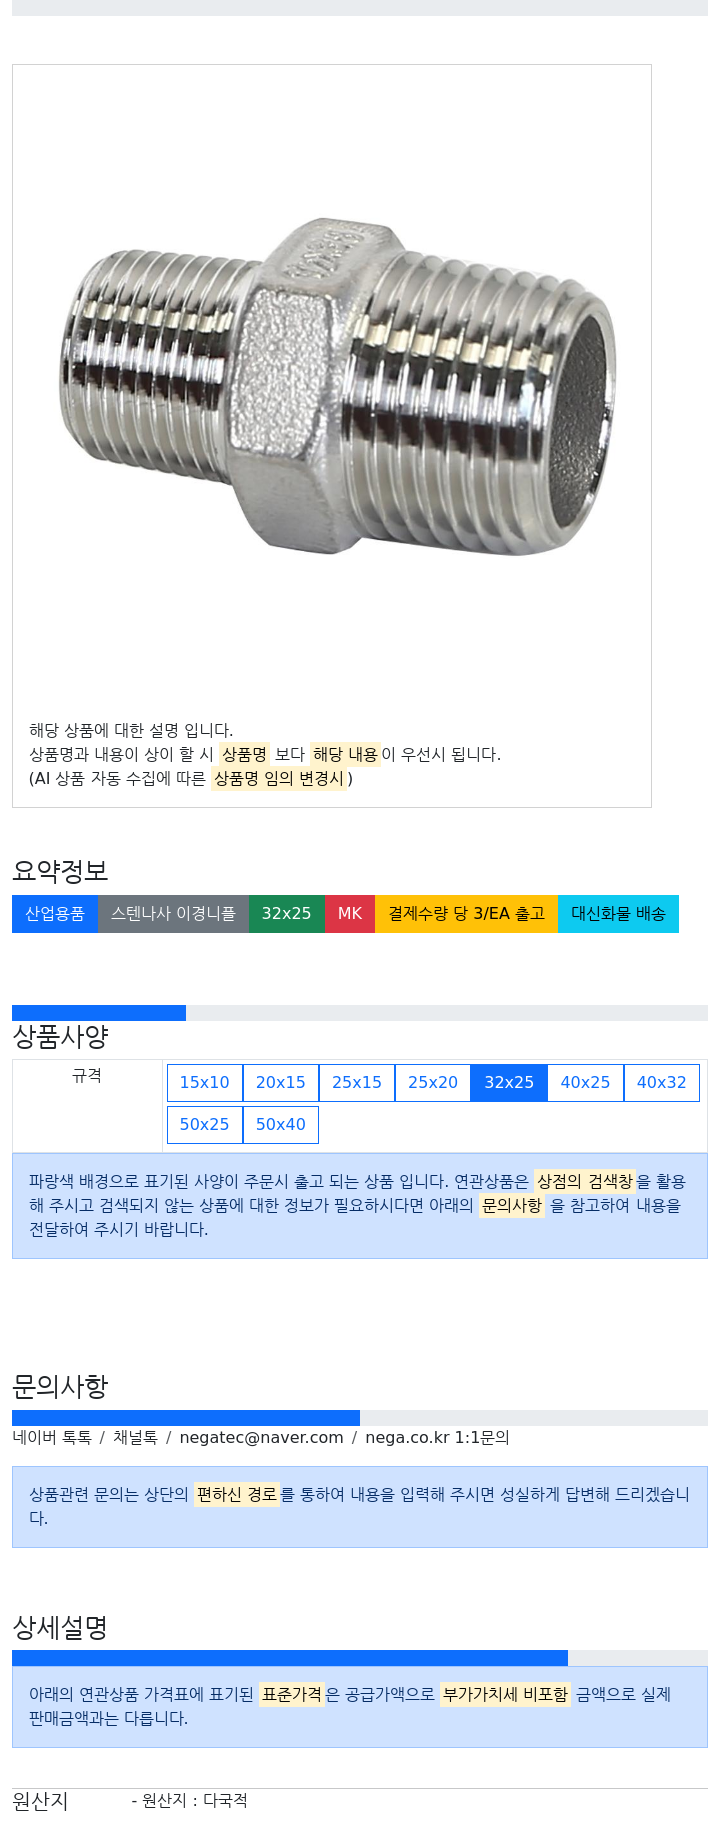This screenshot has width=720, height=1821.
Task: Click the highlighted 32x25 size button
Action: click(x=509, y=1082)
